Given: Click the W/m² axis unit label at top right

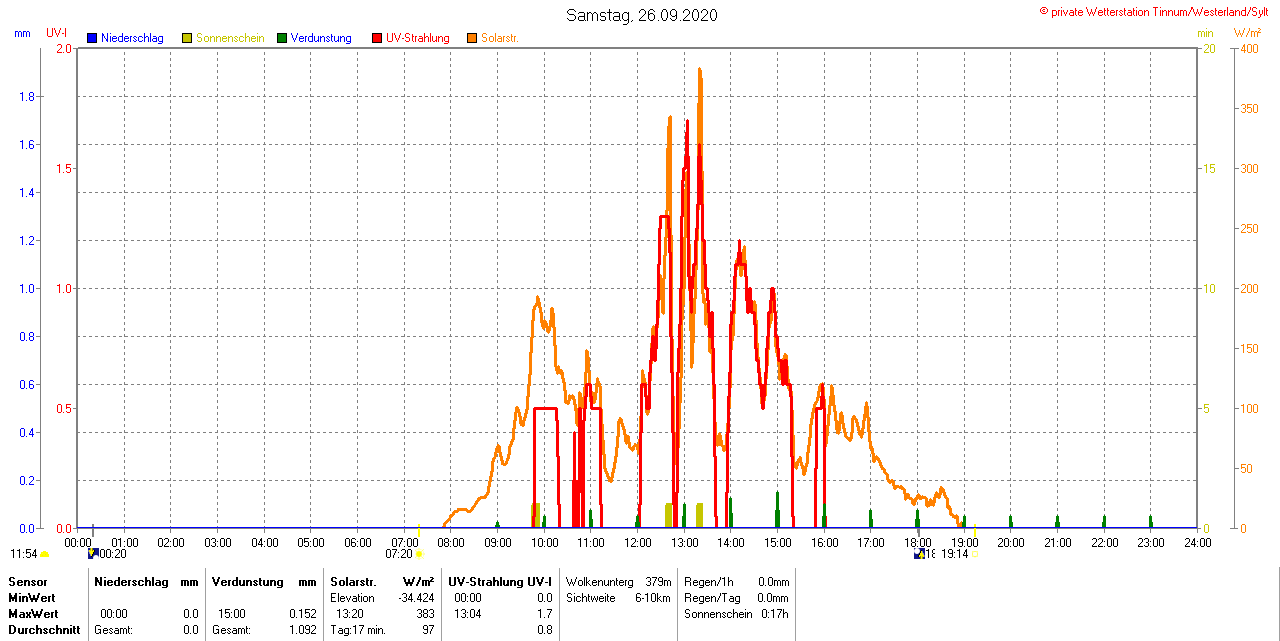Looking at the screenshot, I should pos(1247,33).
